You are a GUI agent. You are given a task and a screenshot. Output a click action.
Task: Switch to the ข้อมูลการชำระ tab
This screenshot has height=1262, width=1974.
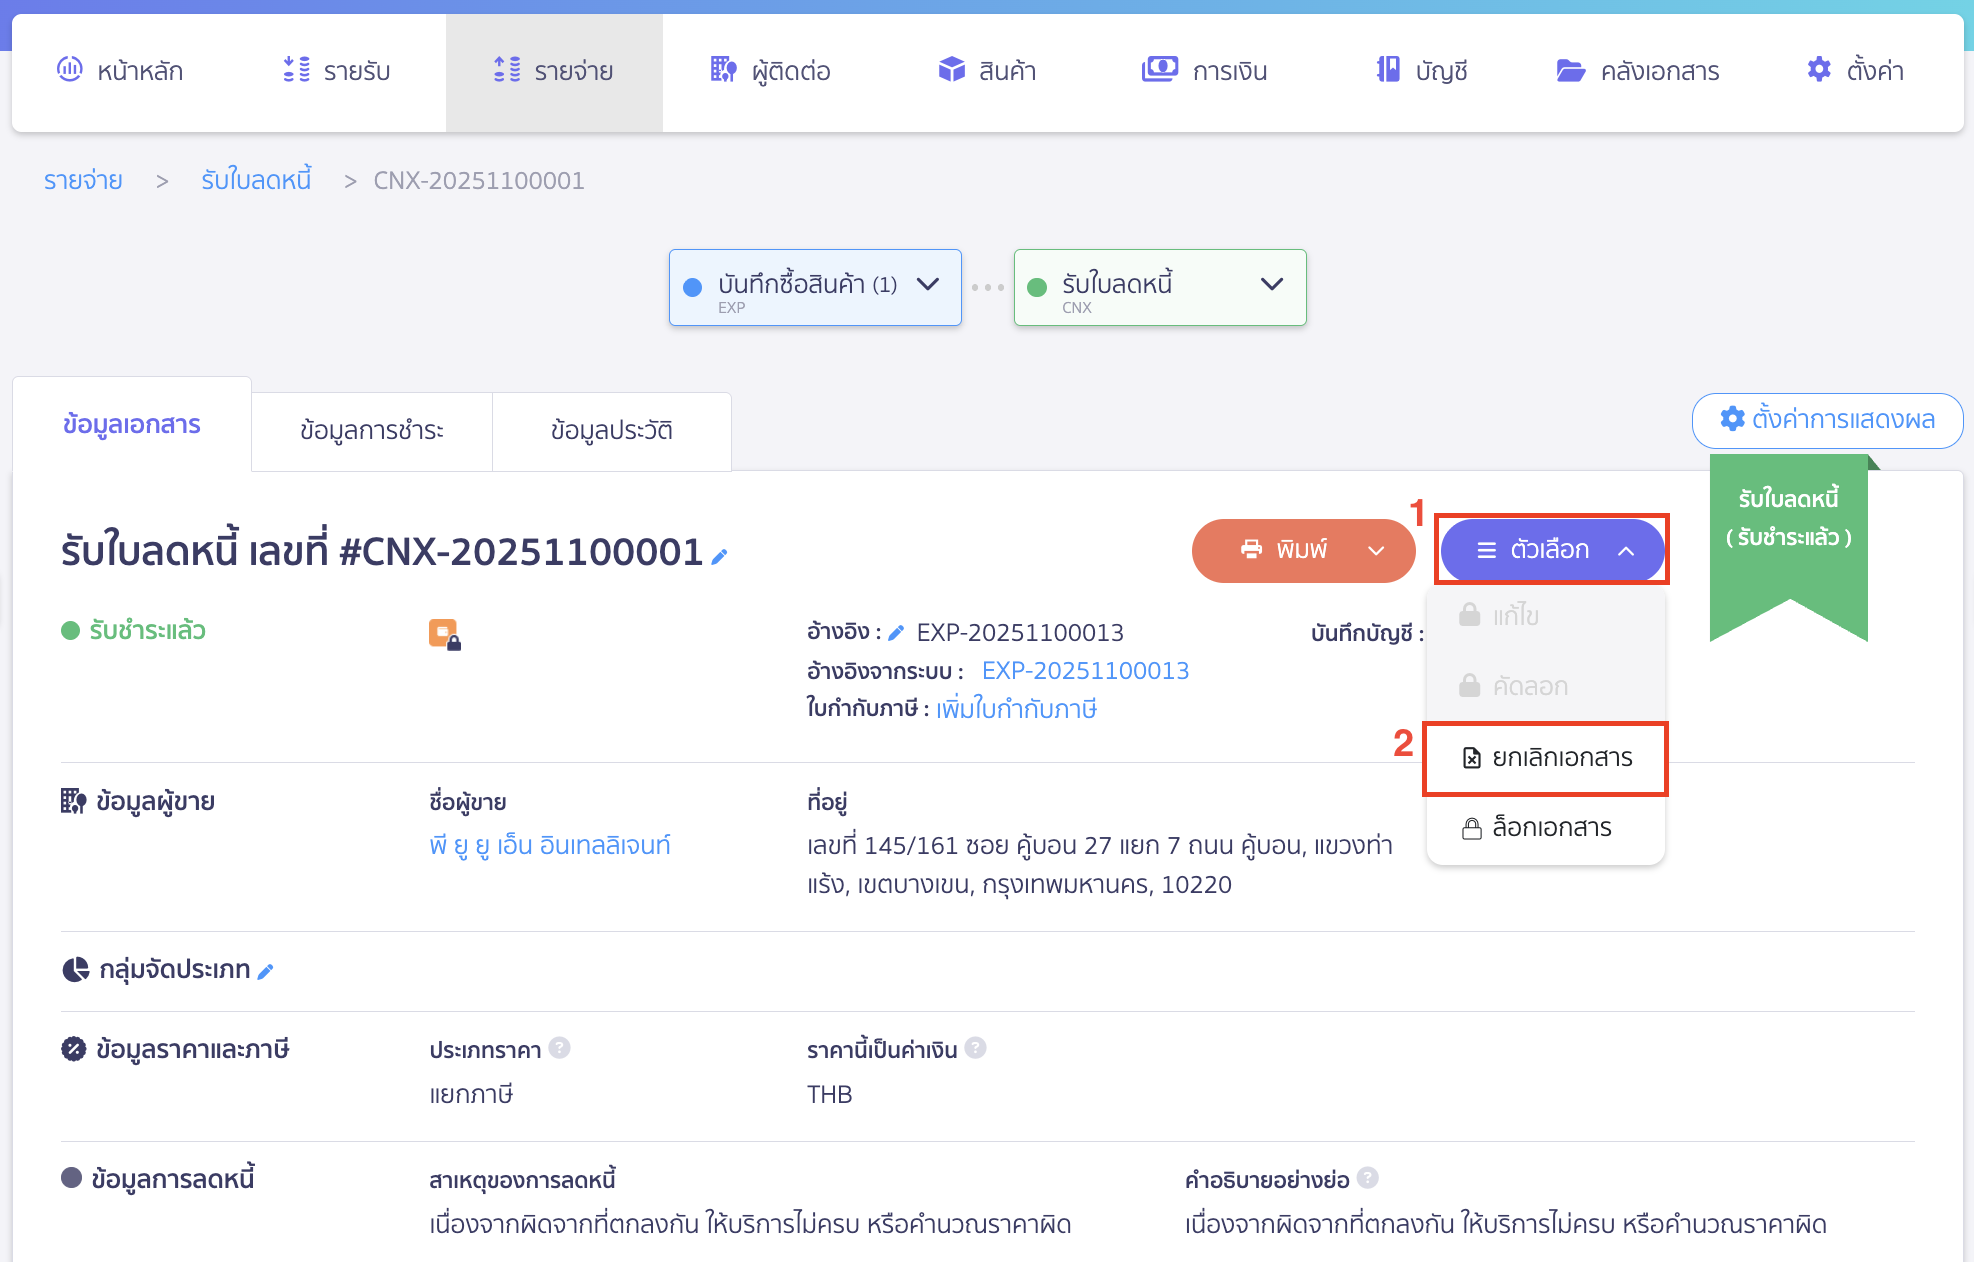pyautogui.click(x=371, y=431)
